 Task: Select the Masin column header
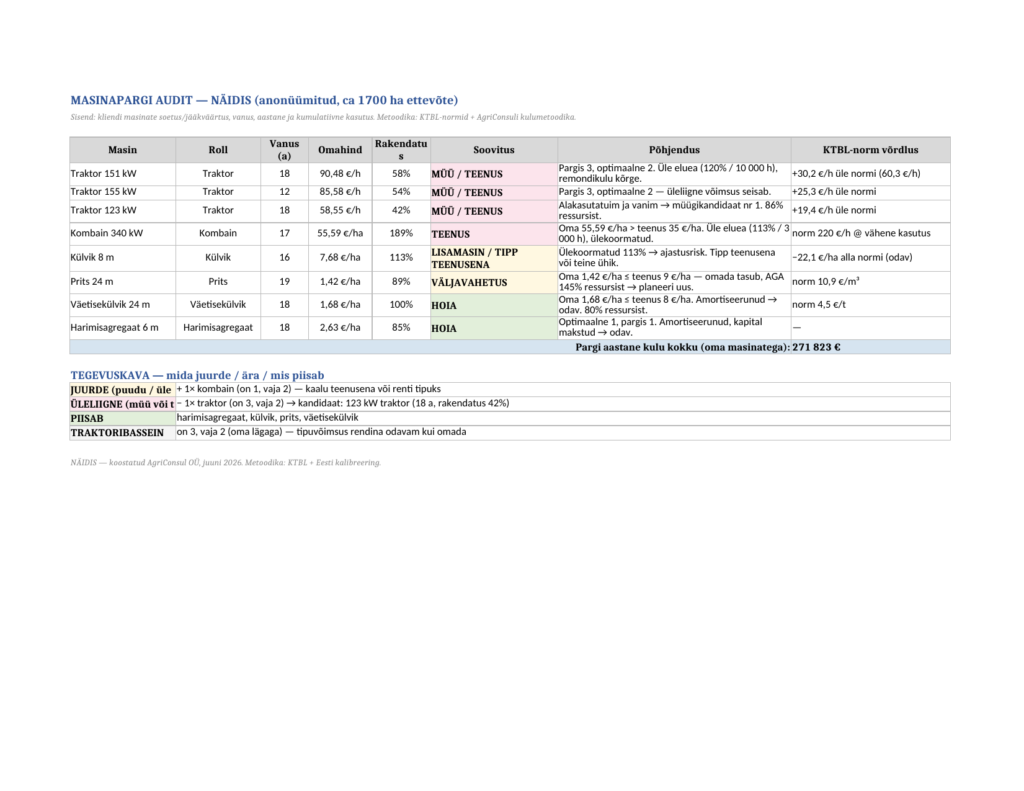pyautogui.click(x=123, y=150)
